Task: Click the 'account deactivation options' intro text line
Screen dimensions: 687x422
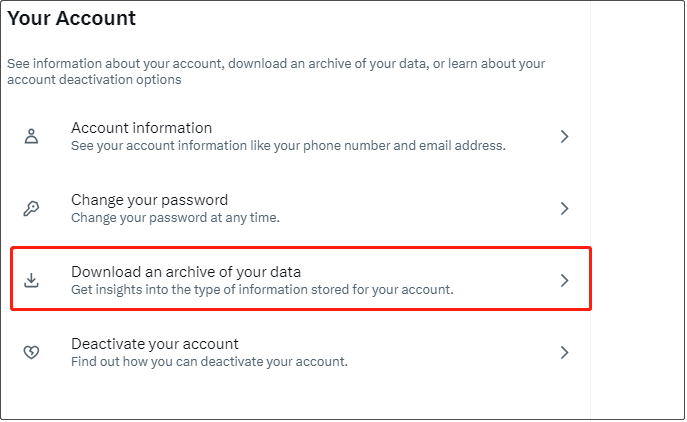Action: click(x=94, y=80)
